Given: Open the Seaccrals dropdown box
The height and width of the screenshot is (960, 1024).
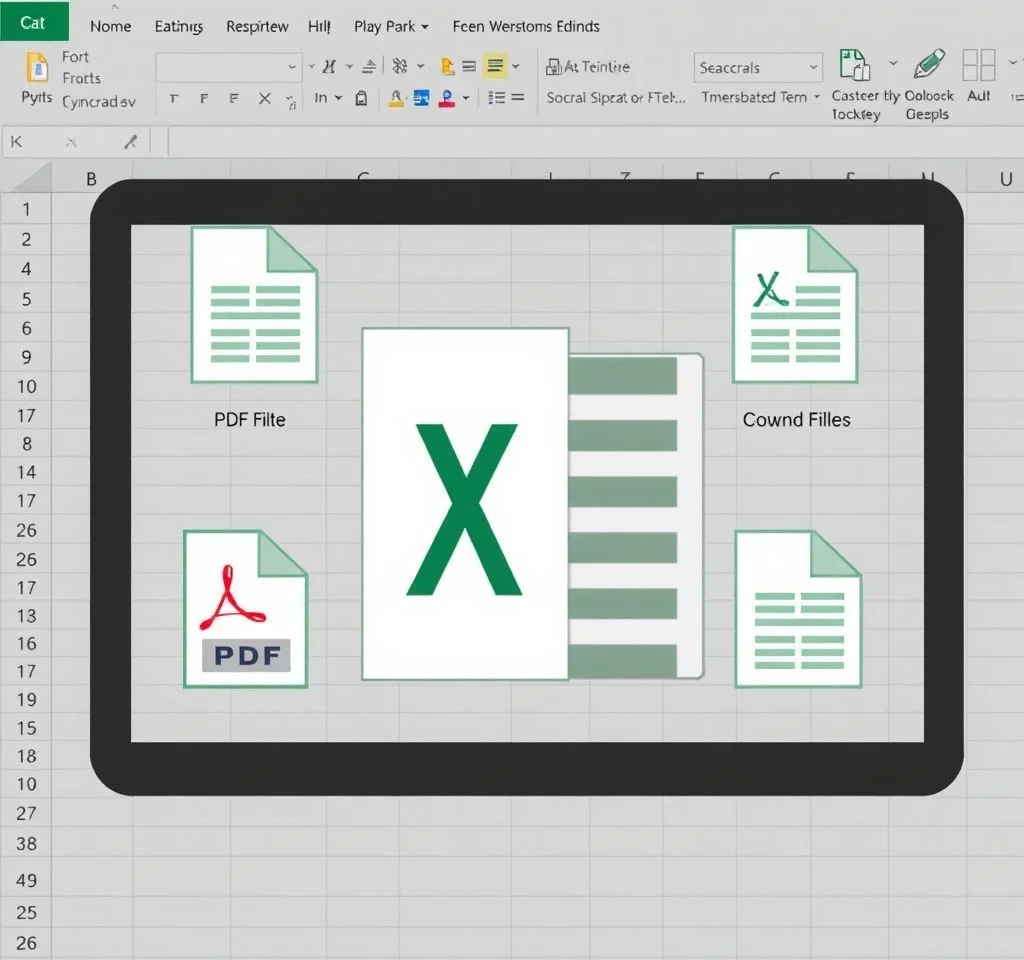Looking at the screenshot, I should point(758,68).
